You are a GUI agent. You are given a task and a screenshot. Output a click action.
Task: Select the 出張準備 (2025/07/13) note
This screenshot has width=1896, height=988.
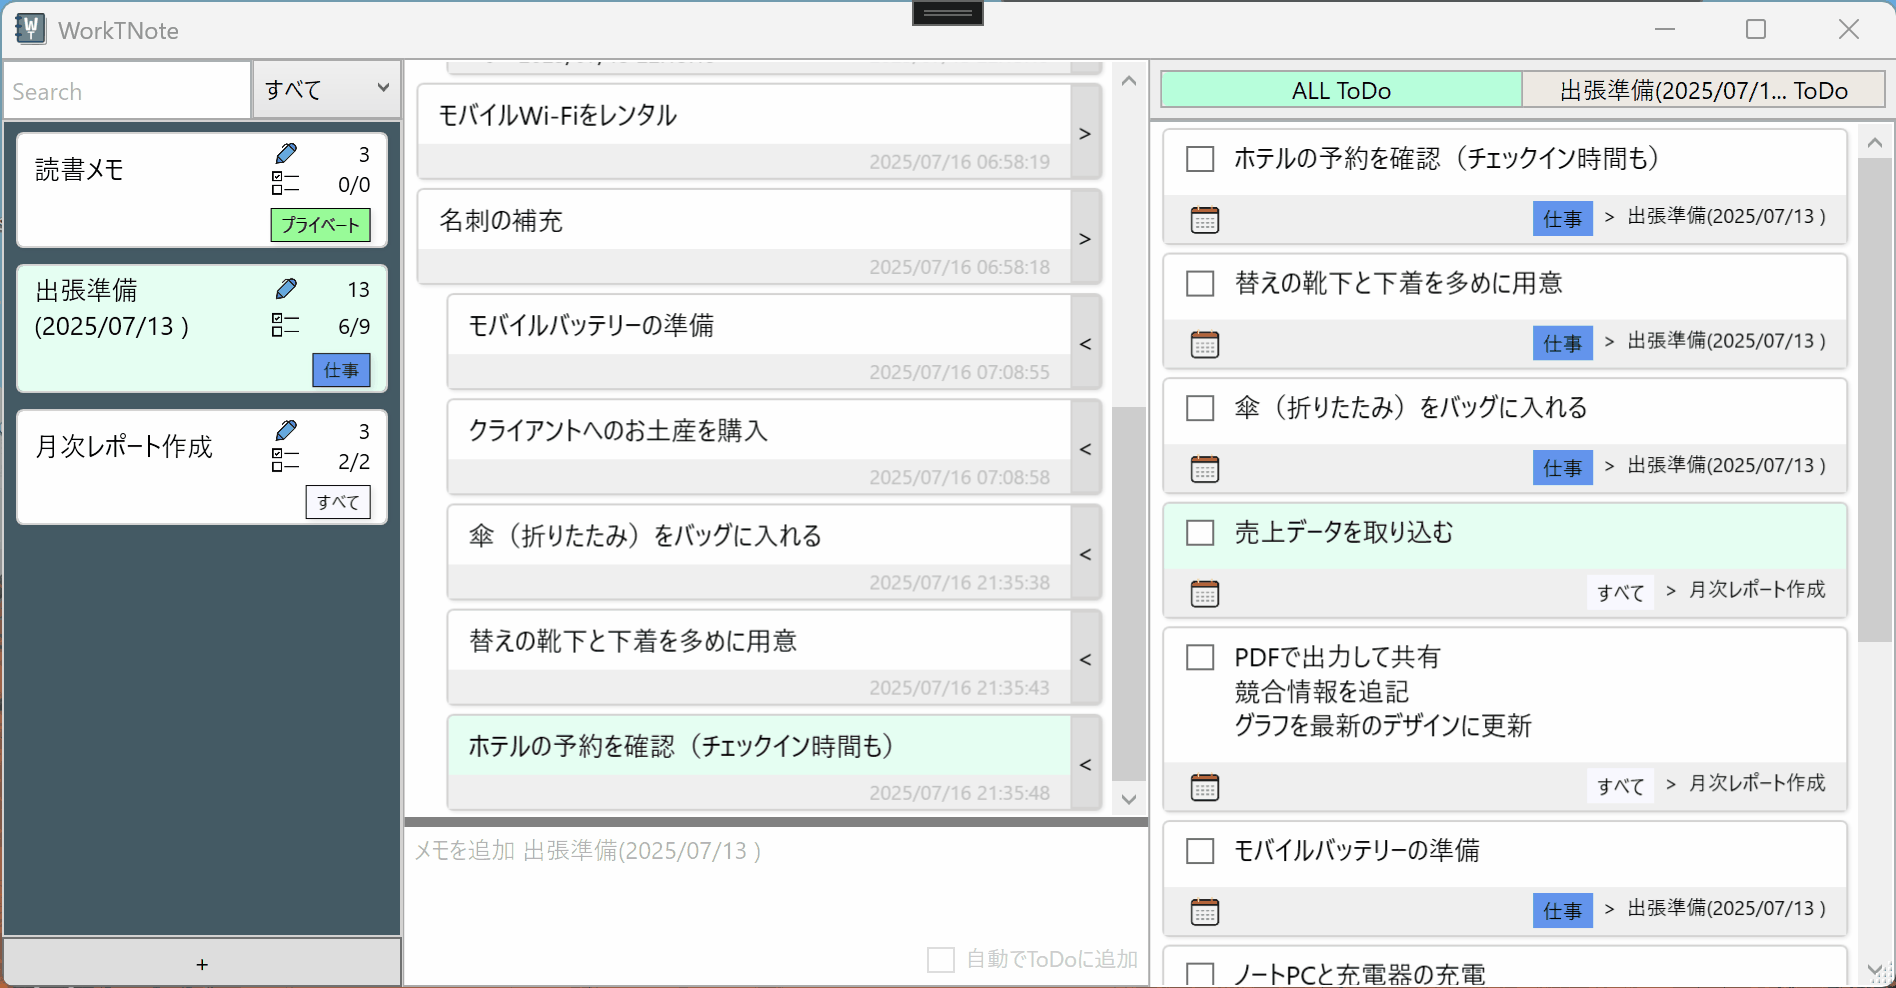pyautogui.click(x=201, y=328)
